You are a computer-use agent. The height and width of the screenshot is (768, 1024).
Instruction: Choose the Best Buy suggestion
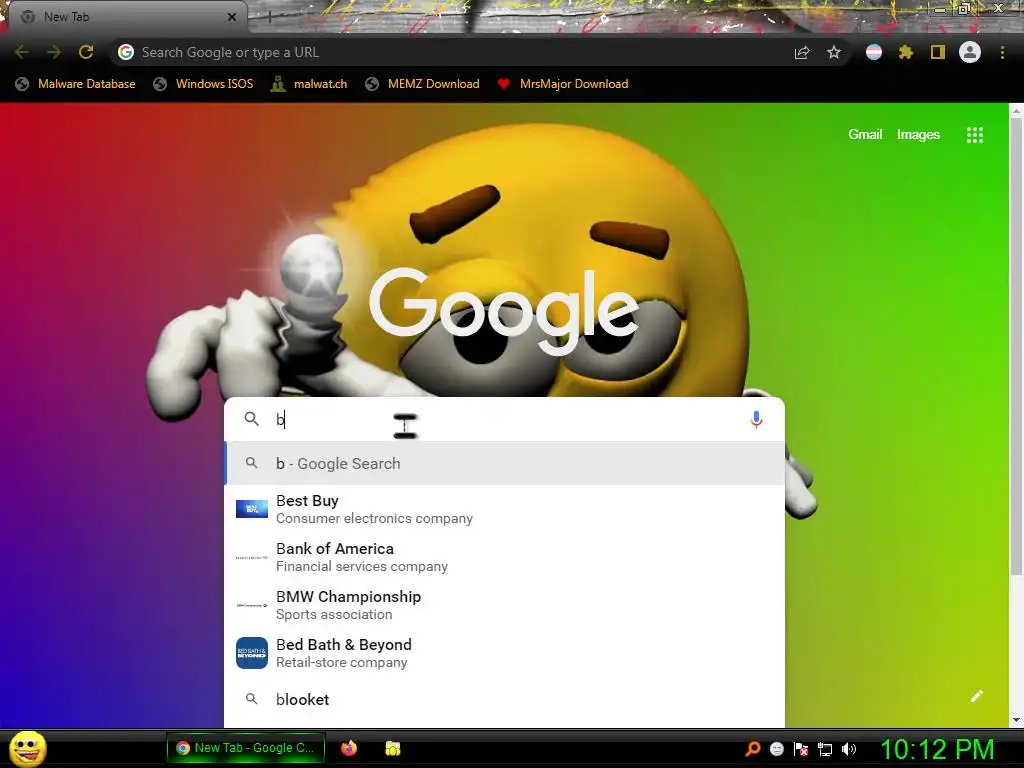pyautogui.click(x=504, y=509)
